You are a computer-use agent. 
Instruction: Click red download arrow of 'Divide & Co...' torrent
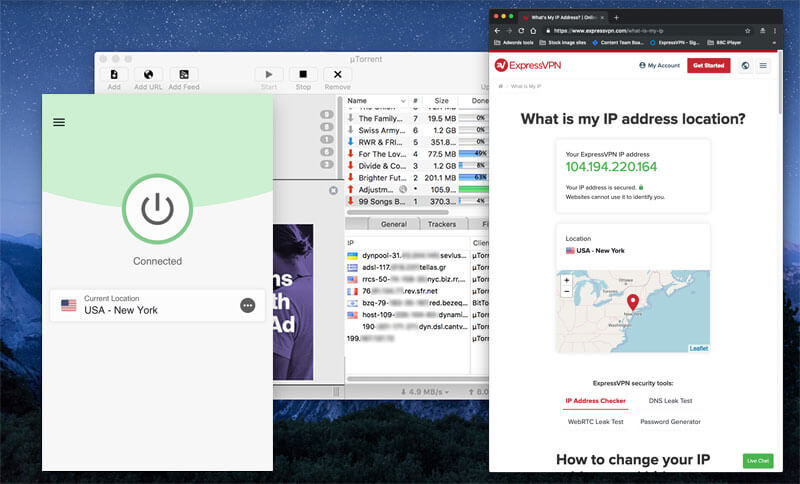tap(351, 166)
